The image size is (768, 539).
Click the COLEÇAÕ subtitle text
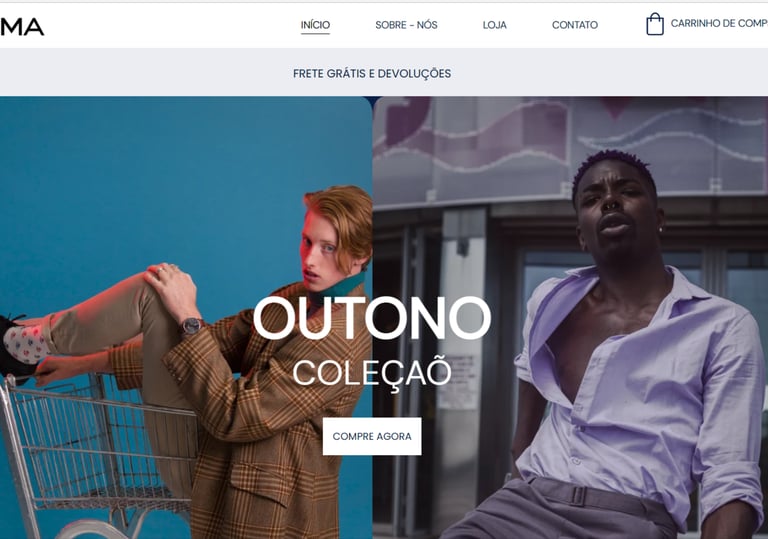(x=372, y=373)
